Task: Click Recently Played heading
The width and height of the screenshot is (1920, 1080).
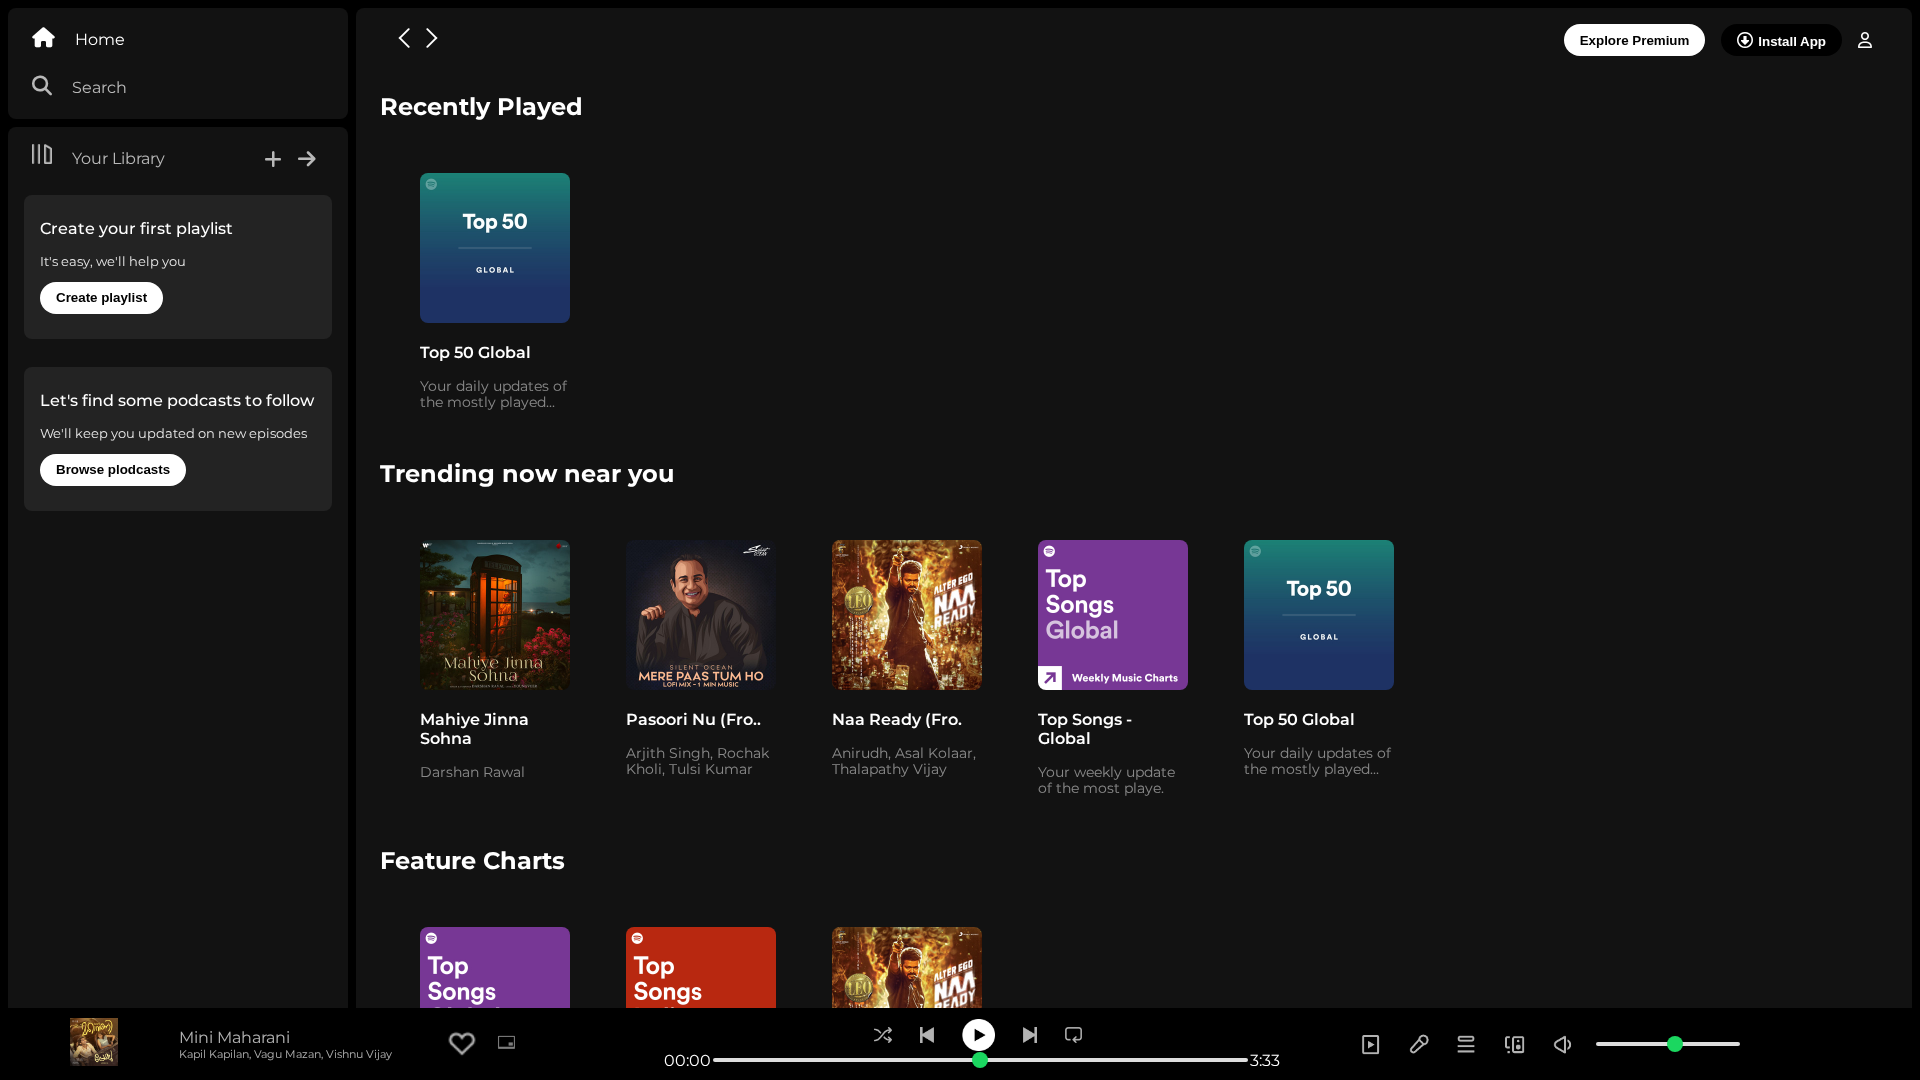Action: coord(481,107)
